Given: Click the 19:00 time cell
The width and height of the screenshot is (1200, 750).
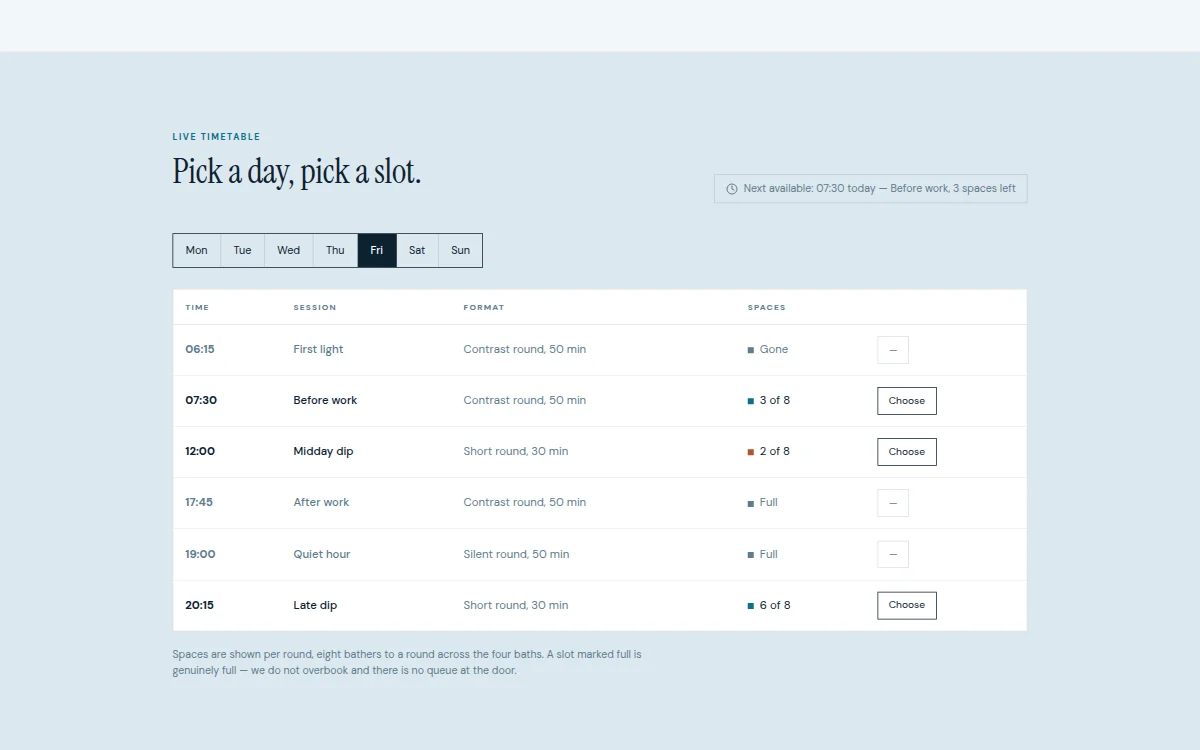Looking at the screenshot, I should coord(200,554).
